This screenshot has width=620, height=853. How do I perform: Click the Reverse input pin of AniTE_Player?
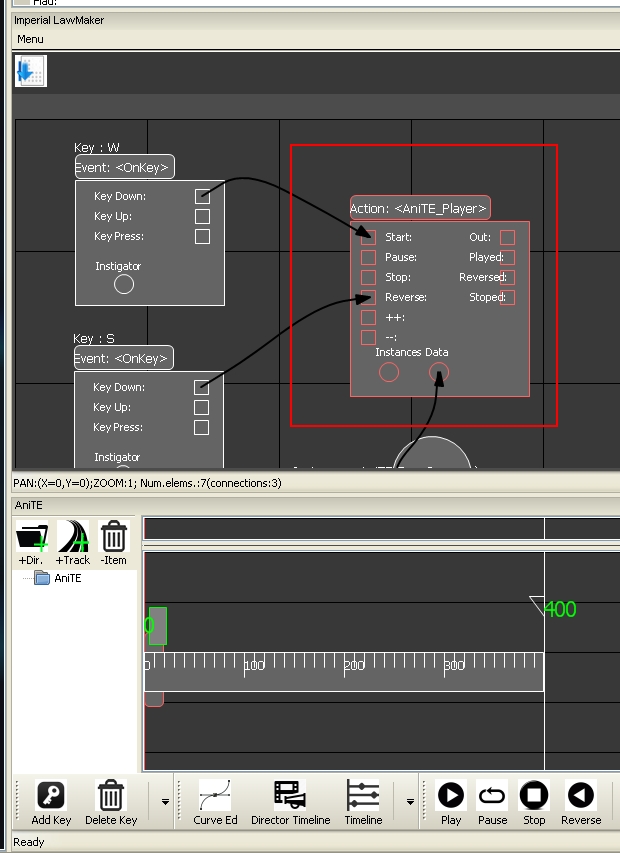pos(368,298)
